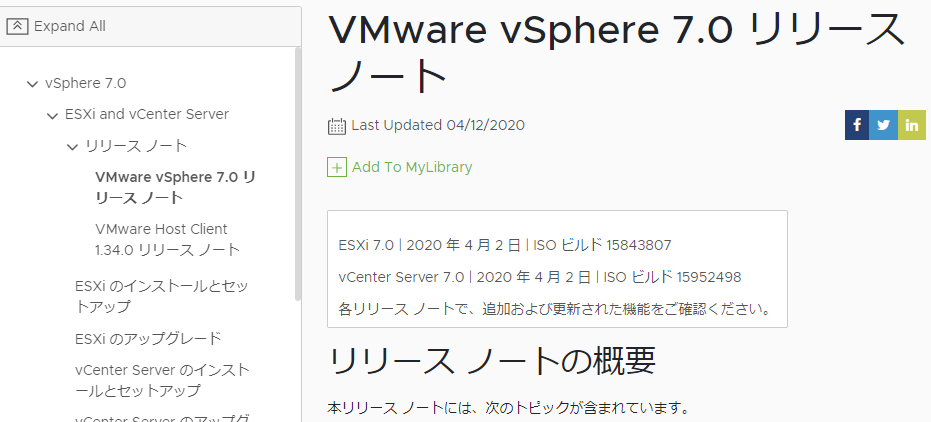Click the Last Updated 04/12/2020 text
This screenshot has height=422, width=931.
(x=438, y=125)
